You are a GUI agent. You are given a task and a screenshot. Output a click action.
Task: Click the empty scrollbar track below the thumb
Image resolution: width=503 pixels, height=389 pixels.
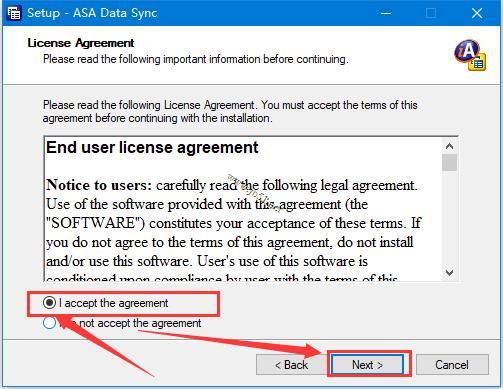(449, 218)
